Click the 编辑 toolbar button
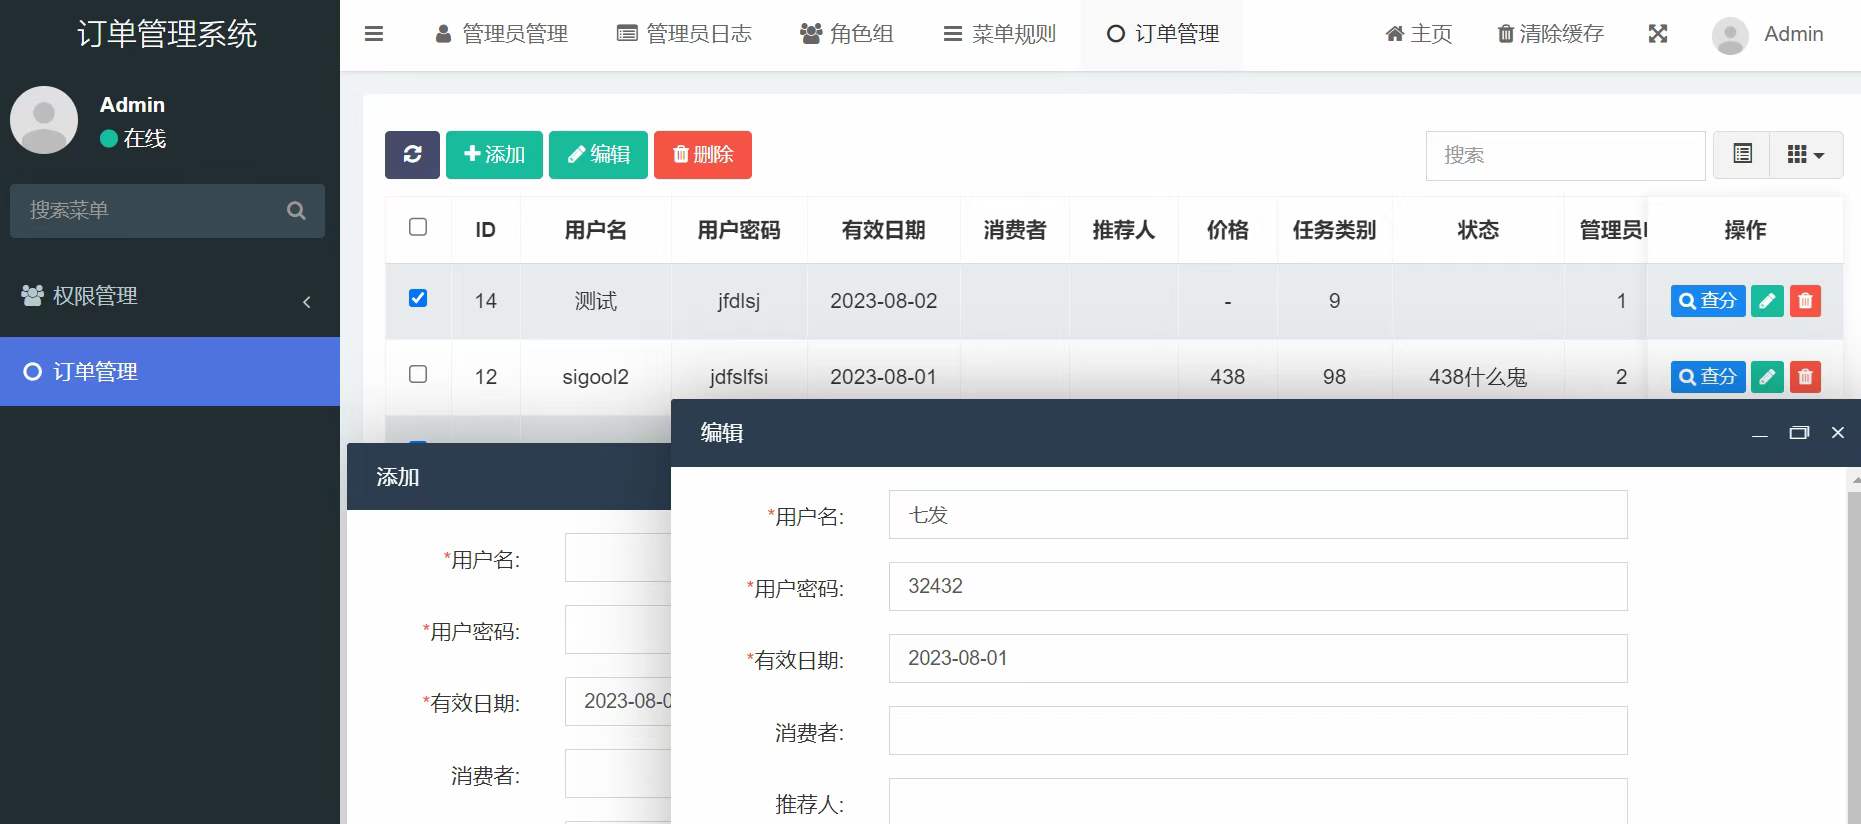 point(598,155)
